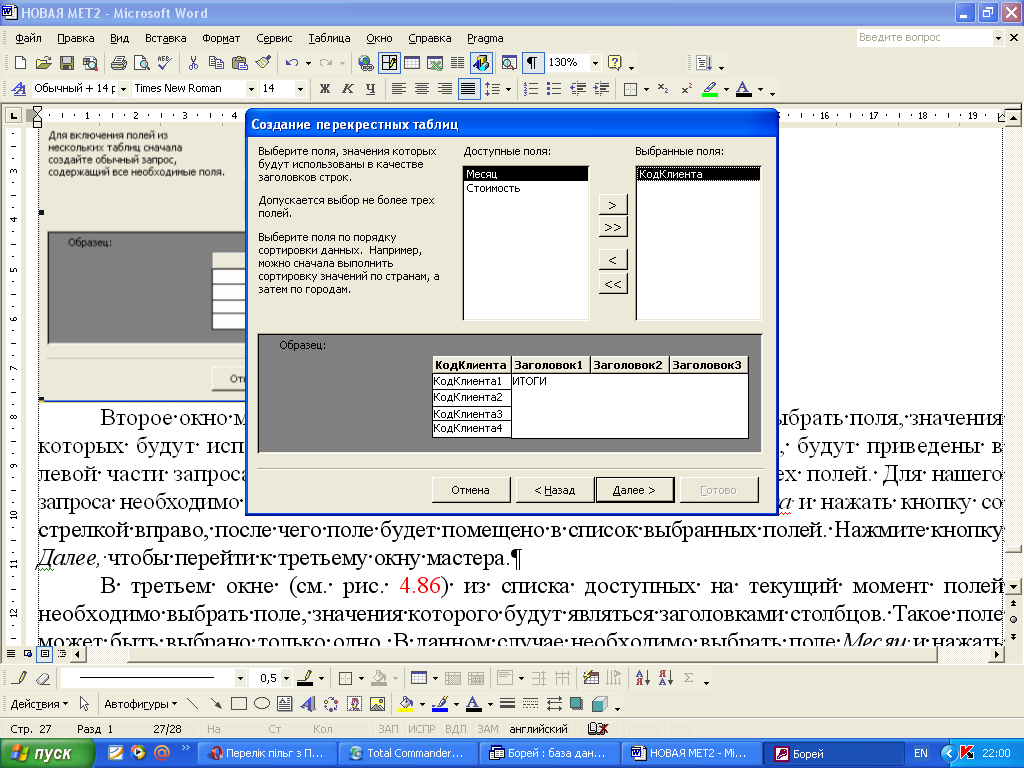This screenshot has width=1024, height=768.
Task: Apply the font color 'A' swatch
Action: click(743, 89)
